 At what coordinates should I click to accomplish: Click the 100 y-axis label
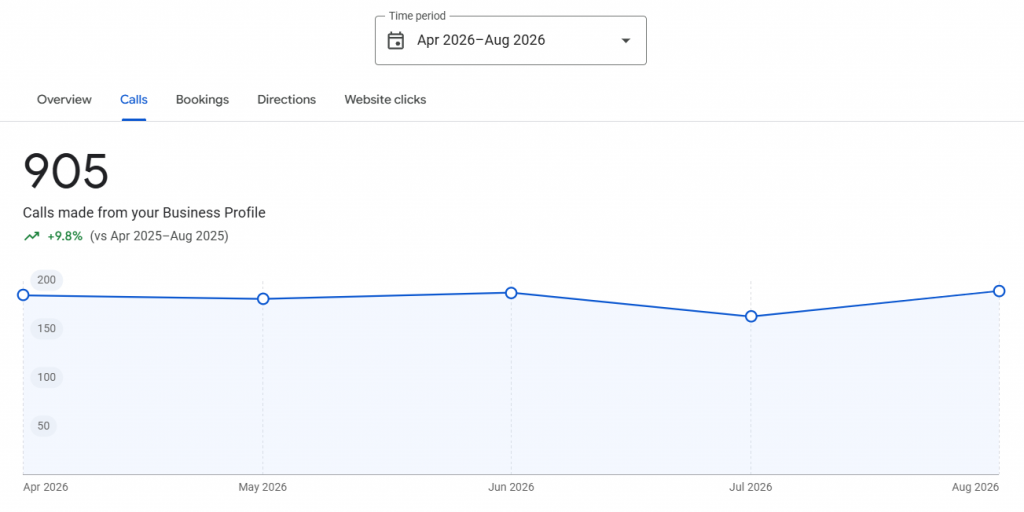(x=46, y=377)
